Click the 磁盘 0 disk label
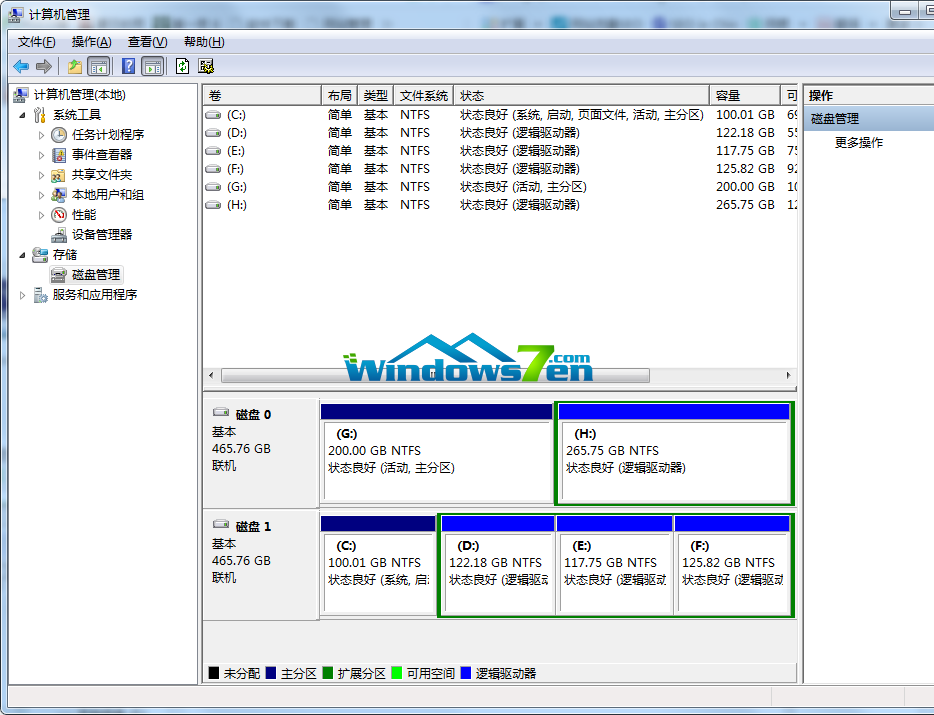This screenshot has height=715, width=934. click(x=253, y=414)
